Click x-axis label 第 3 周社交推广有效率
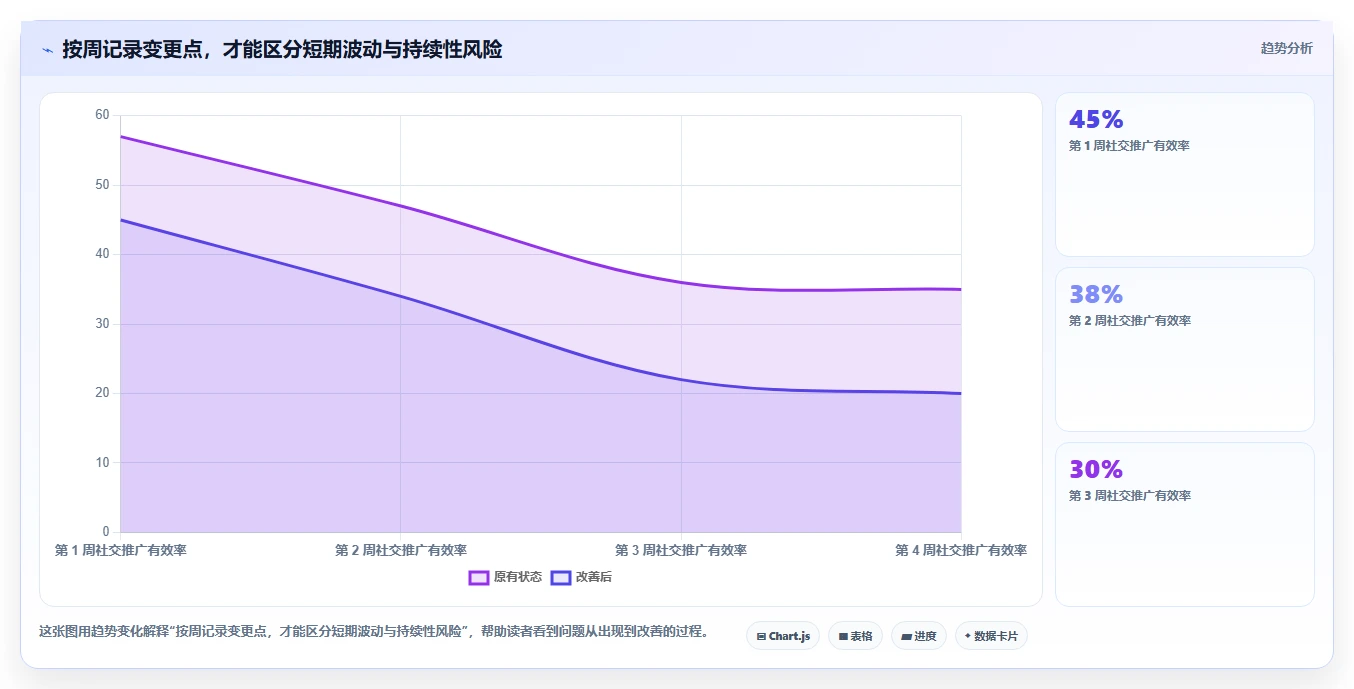Screen dimensions: 1354x689 pyautogui.click(x=681, y=550)
